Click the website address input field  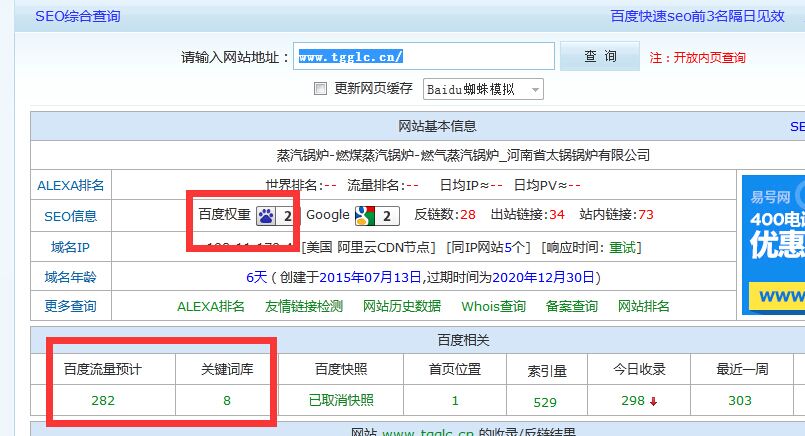coord(424,57)
